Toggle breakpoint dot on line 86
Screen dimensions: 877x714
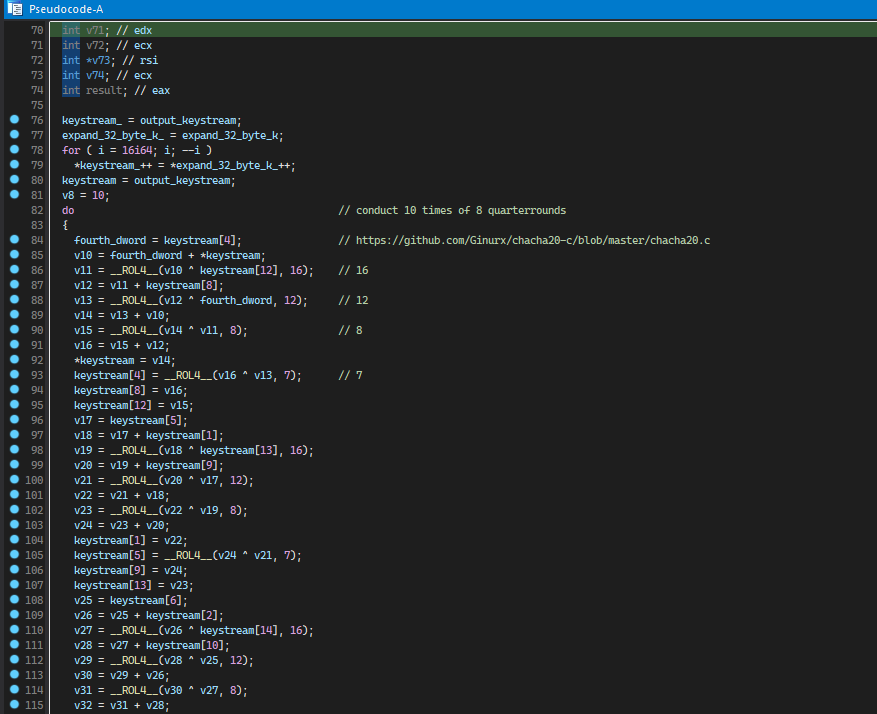(15, 269)
